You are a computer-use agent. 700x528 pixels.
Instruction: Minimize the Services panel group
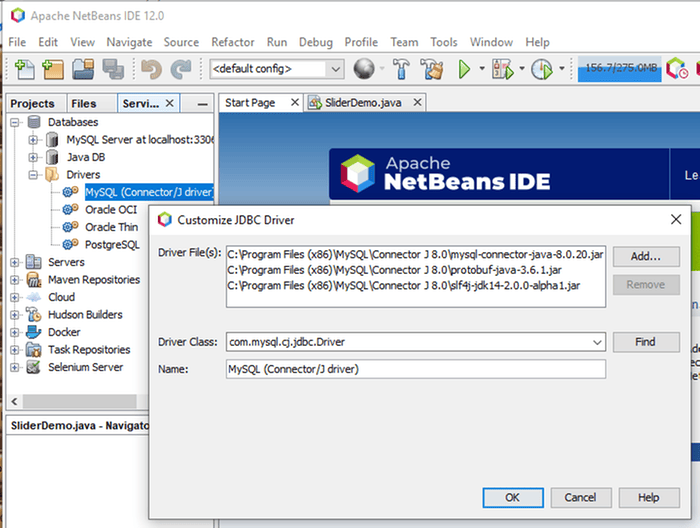202,104
